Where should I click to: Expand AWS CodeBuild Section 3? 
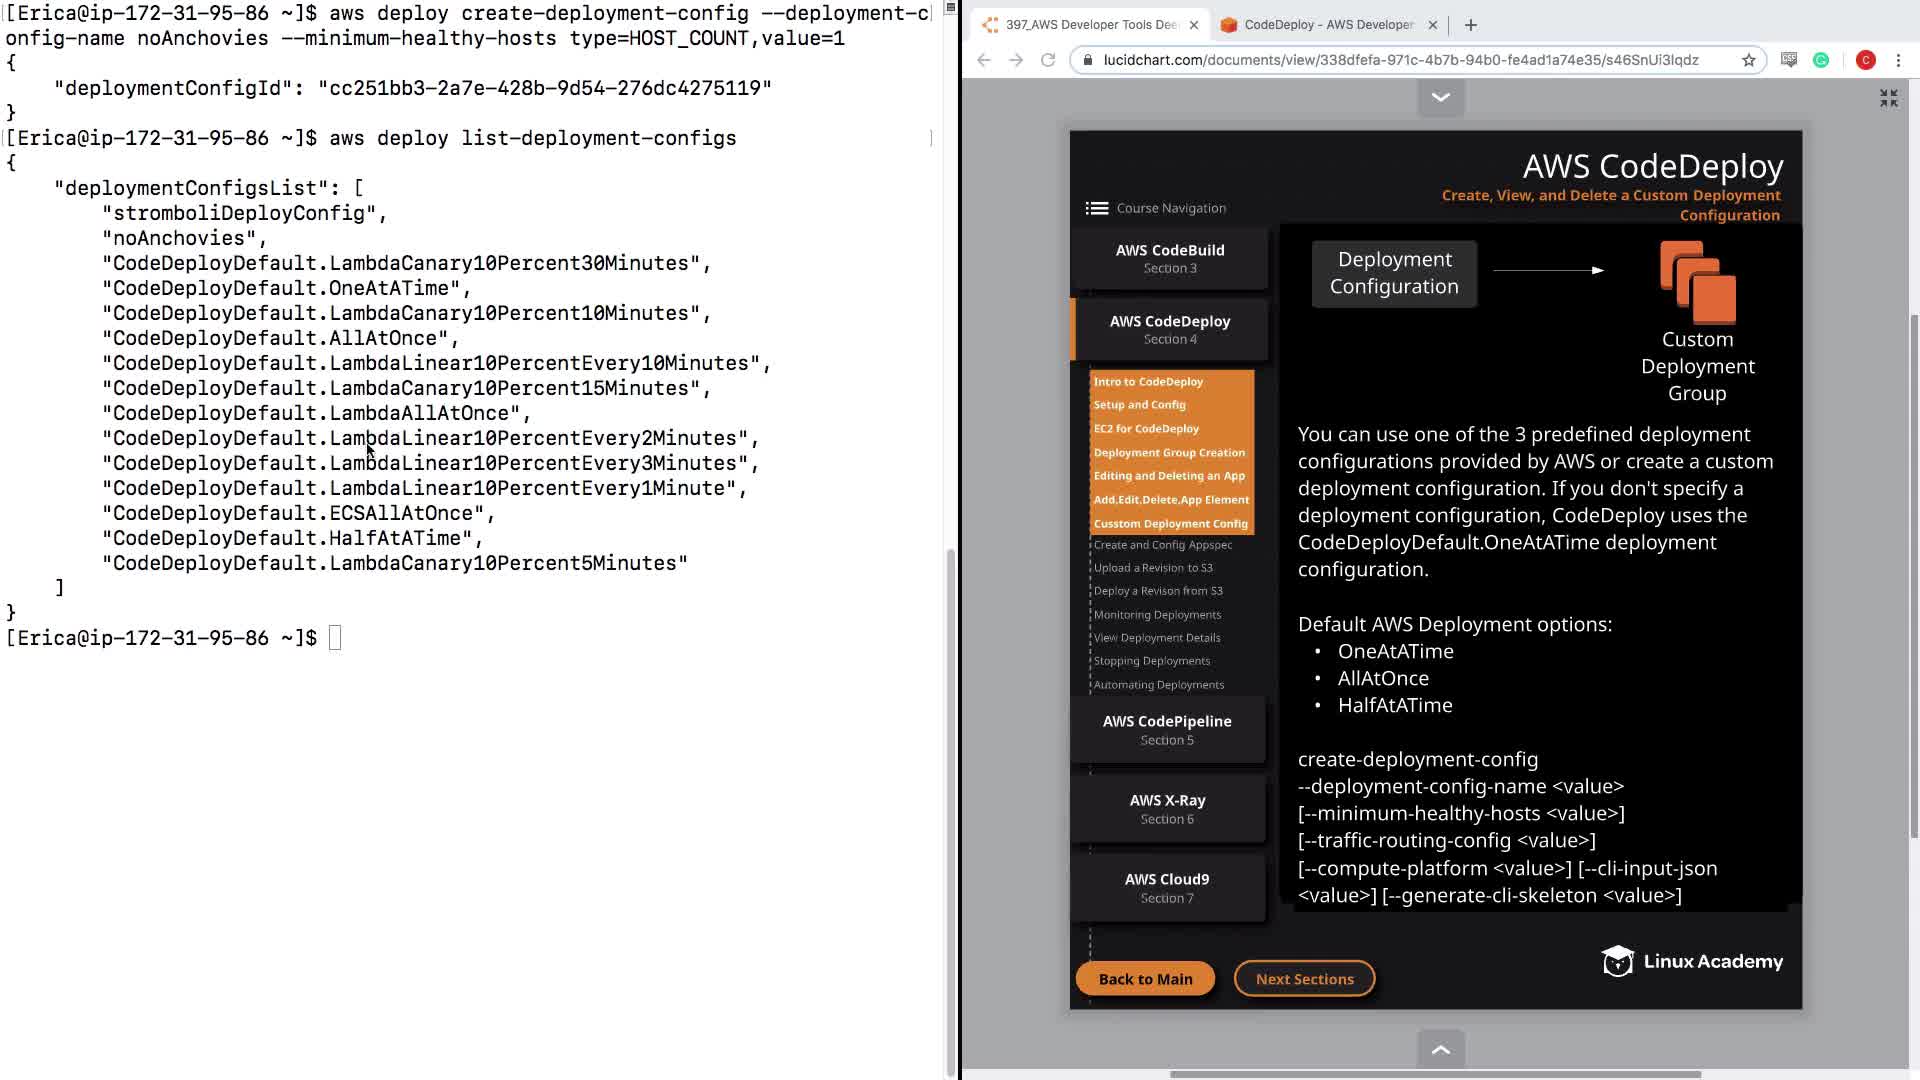pos(1169,258)
